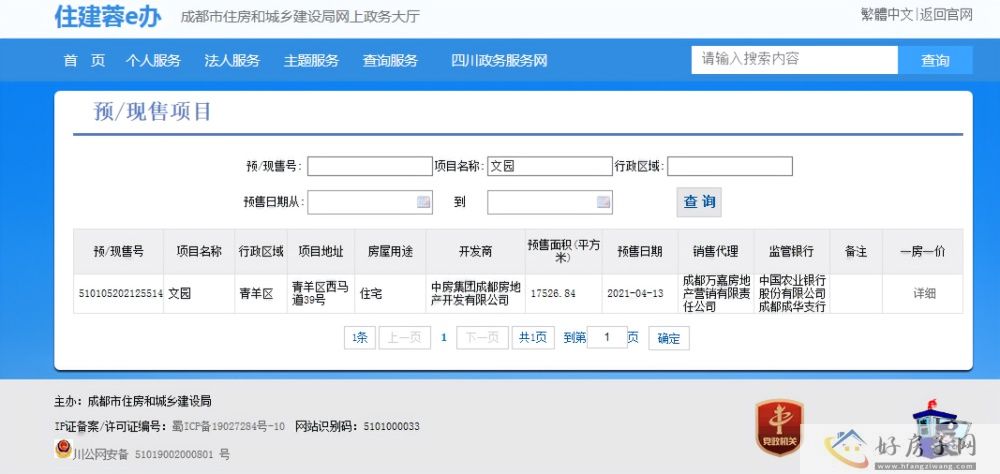Open 查询服务 in the navigation bar
Viewport: 1000px width, 474px height.
390,60
